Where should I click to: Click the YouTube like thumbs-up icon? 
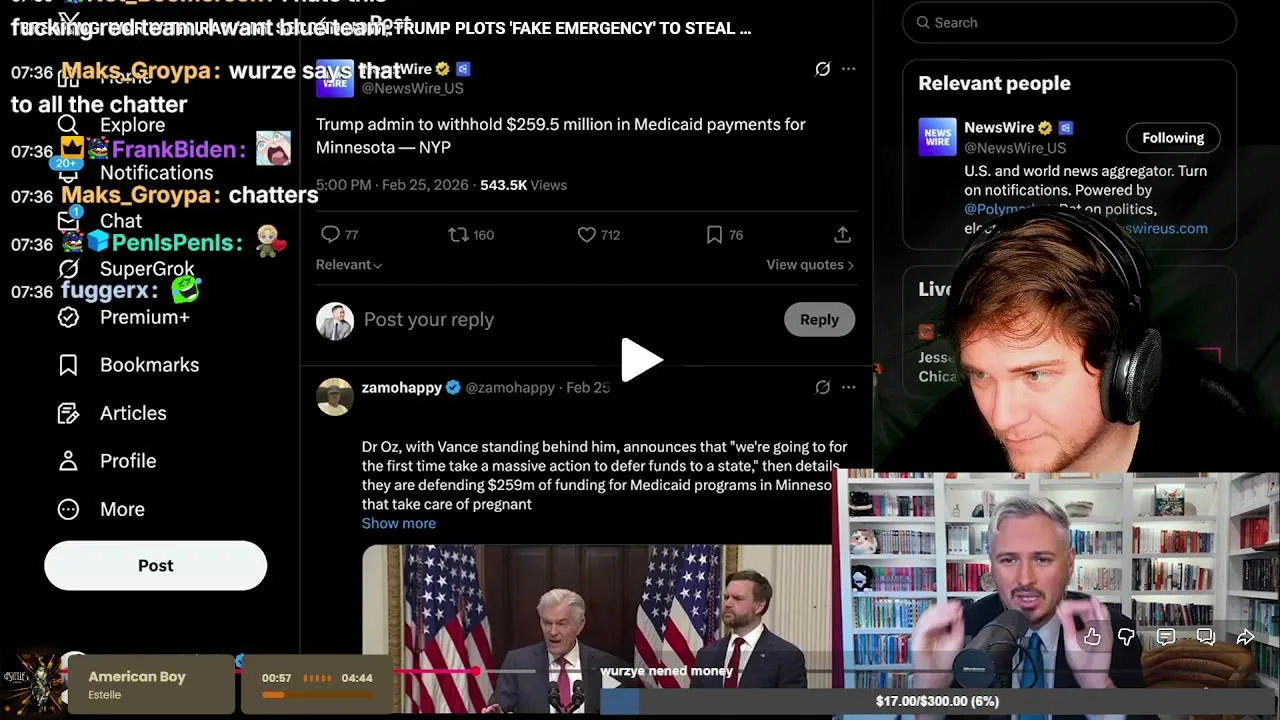(x=1092, y=637)
